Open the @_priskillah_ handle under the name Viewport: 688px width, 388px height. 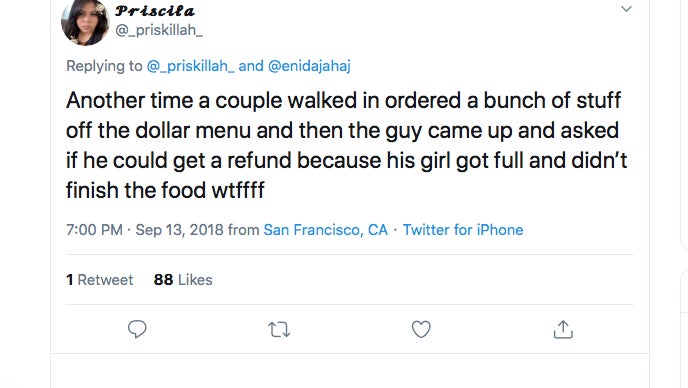coord(159,30)
